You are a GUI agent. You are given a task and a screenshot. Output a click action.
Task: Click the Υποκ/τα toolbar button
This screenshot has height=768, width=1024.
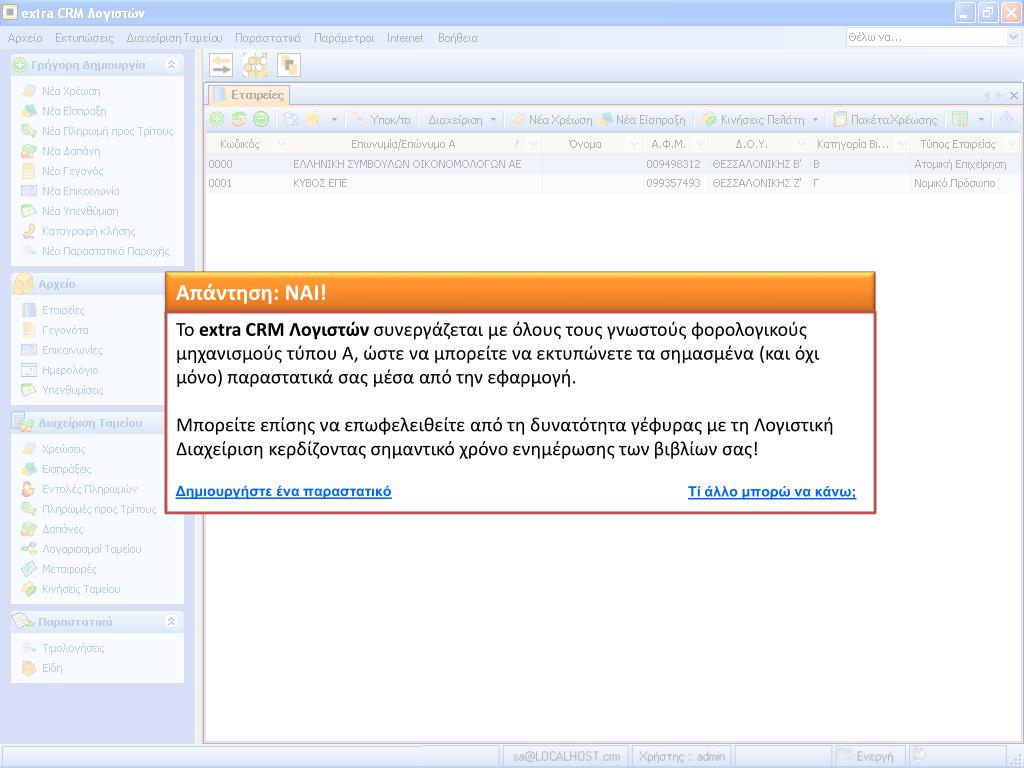(x=382, y=120)
